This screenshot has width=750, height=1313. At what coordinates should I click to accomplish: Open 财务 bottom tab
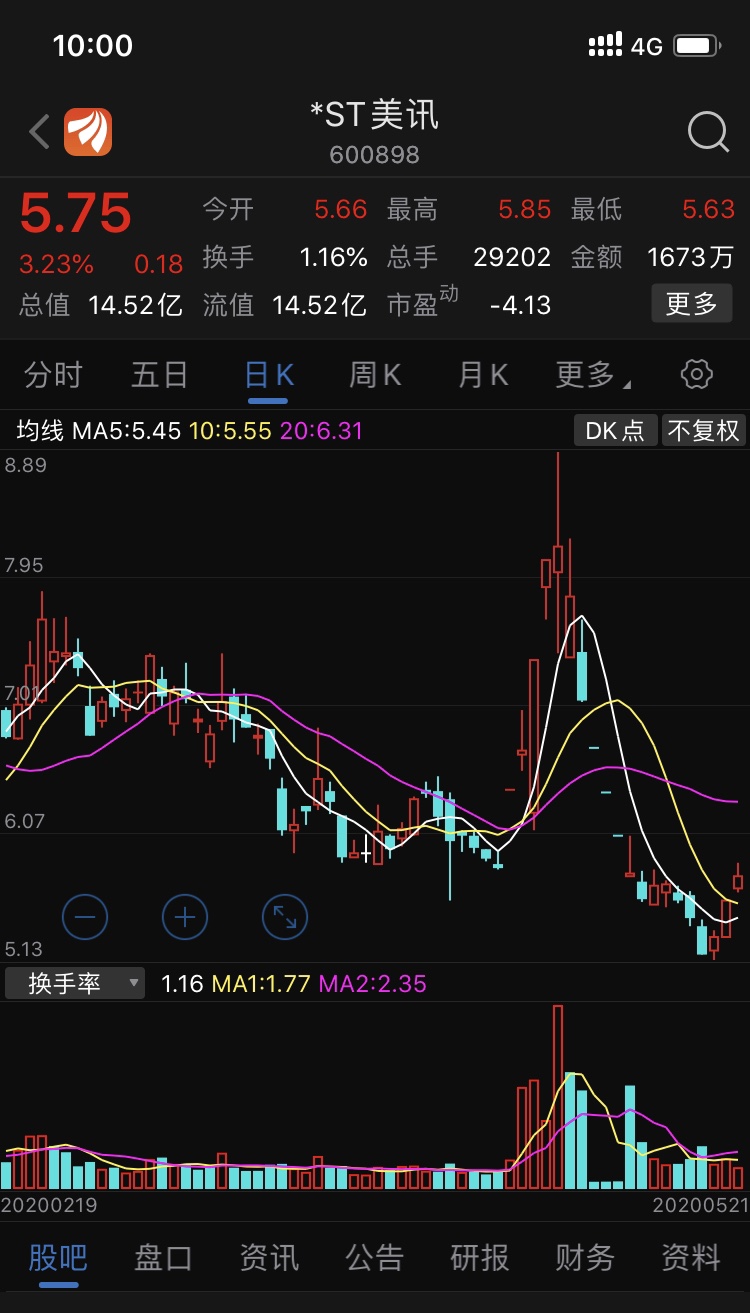[x=585, y=1257]
